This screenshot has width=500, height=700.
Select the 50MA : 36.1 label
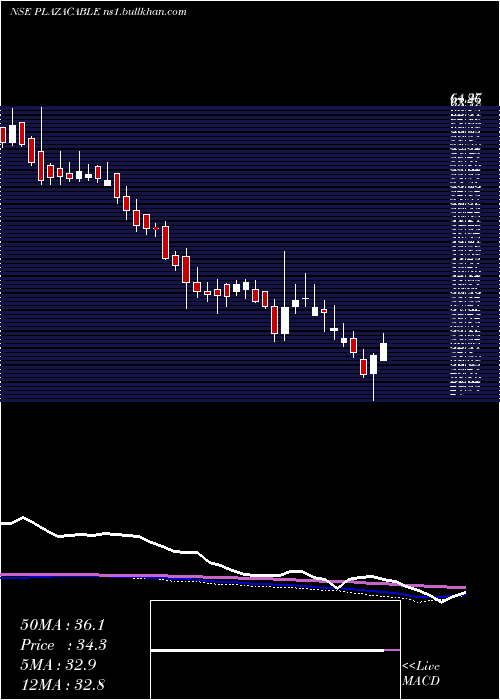point(63,625)
